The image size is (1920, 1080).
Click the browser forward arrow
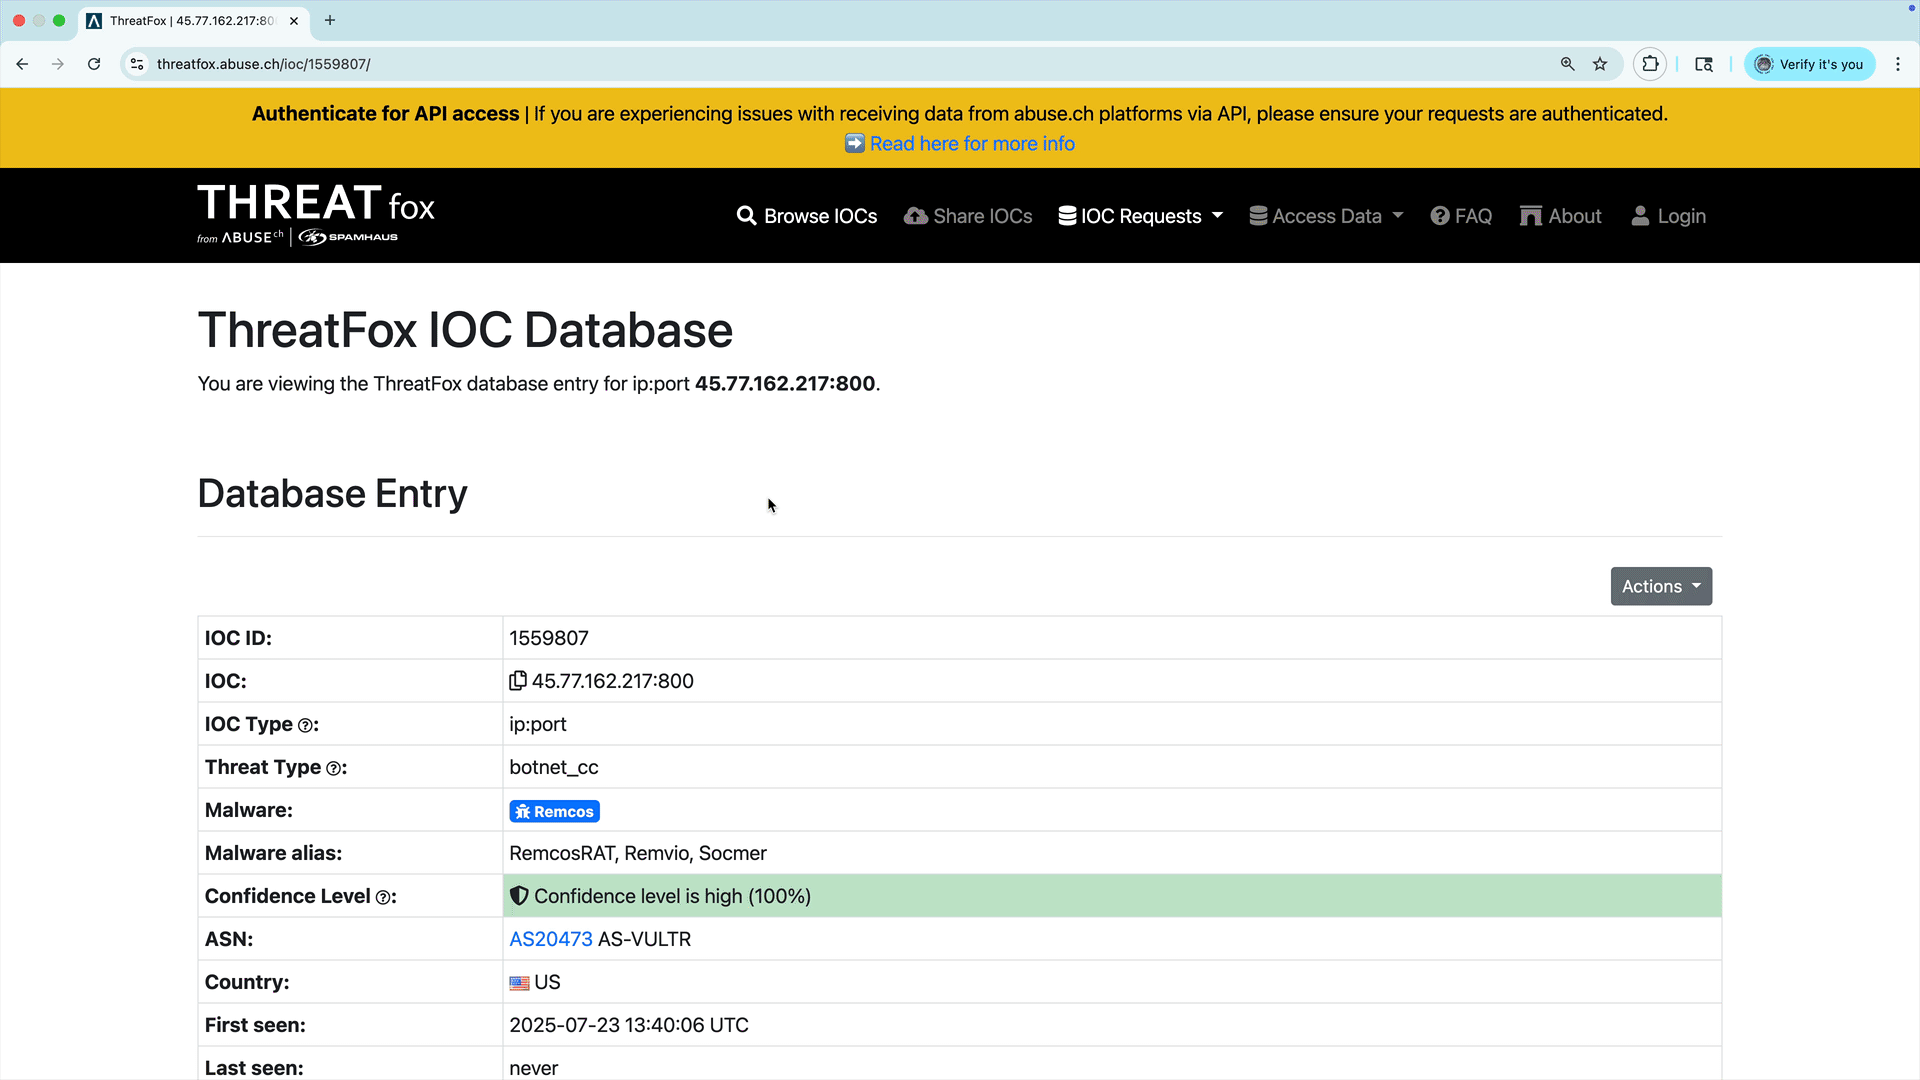tap(58, 64)
